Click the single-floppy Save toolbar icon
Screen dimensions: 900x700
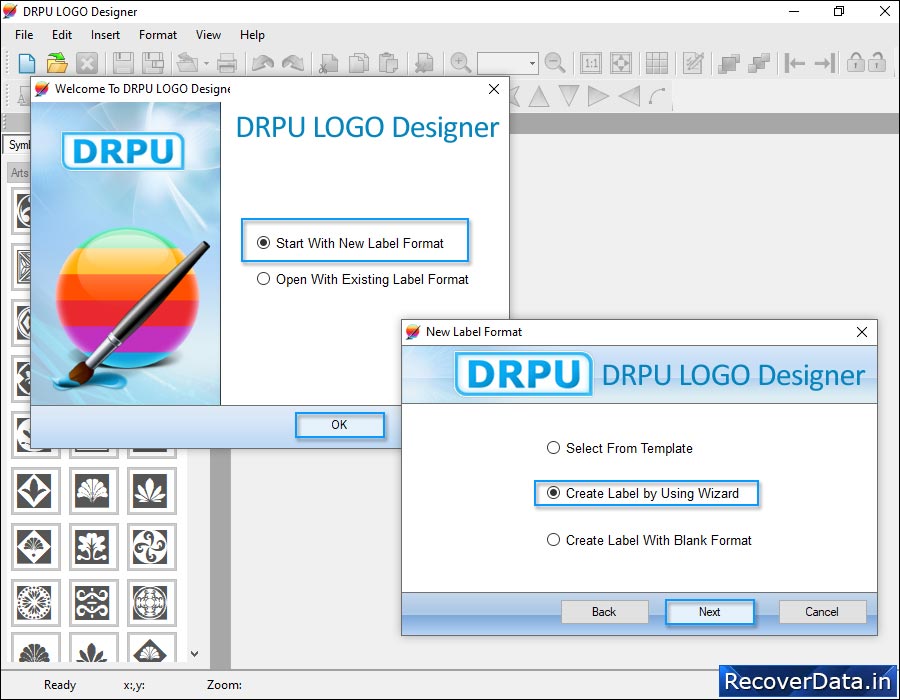click(123, 63)
